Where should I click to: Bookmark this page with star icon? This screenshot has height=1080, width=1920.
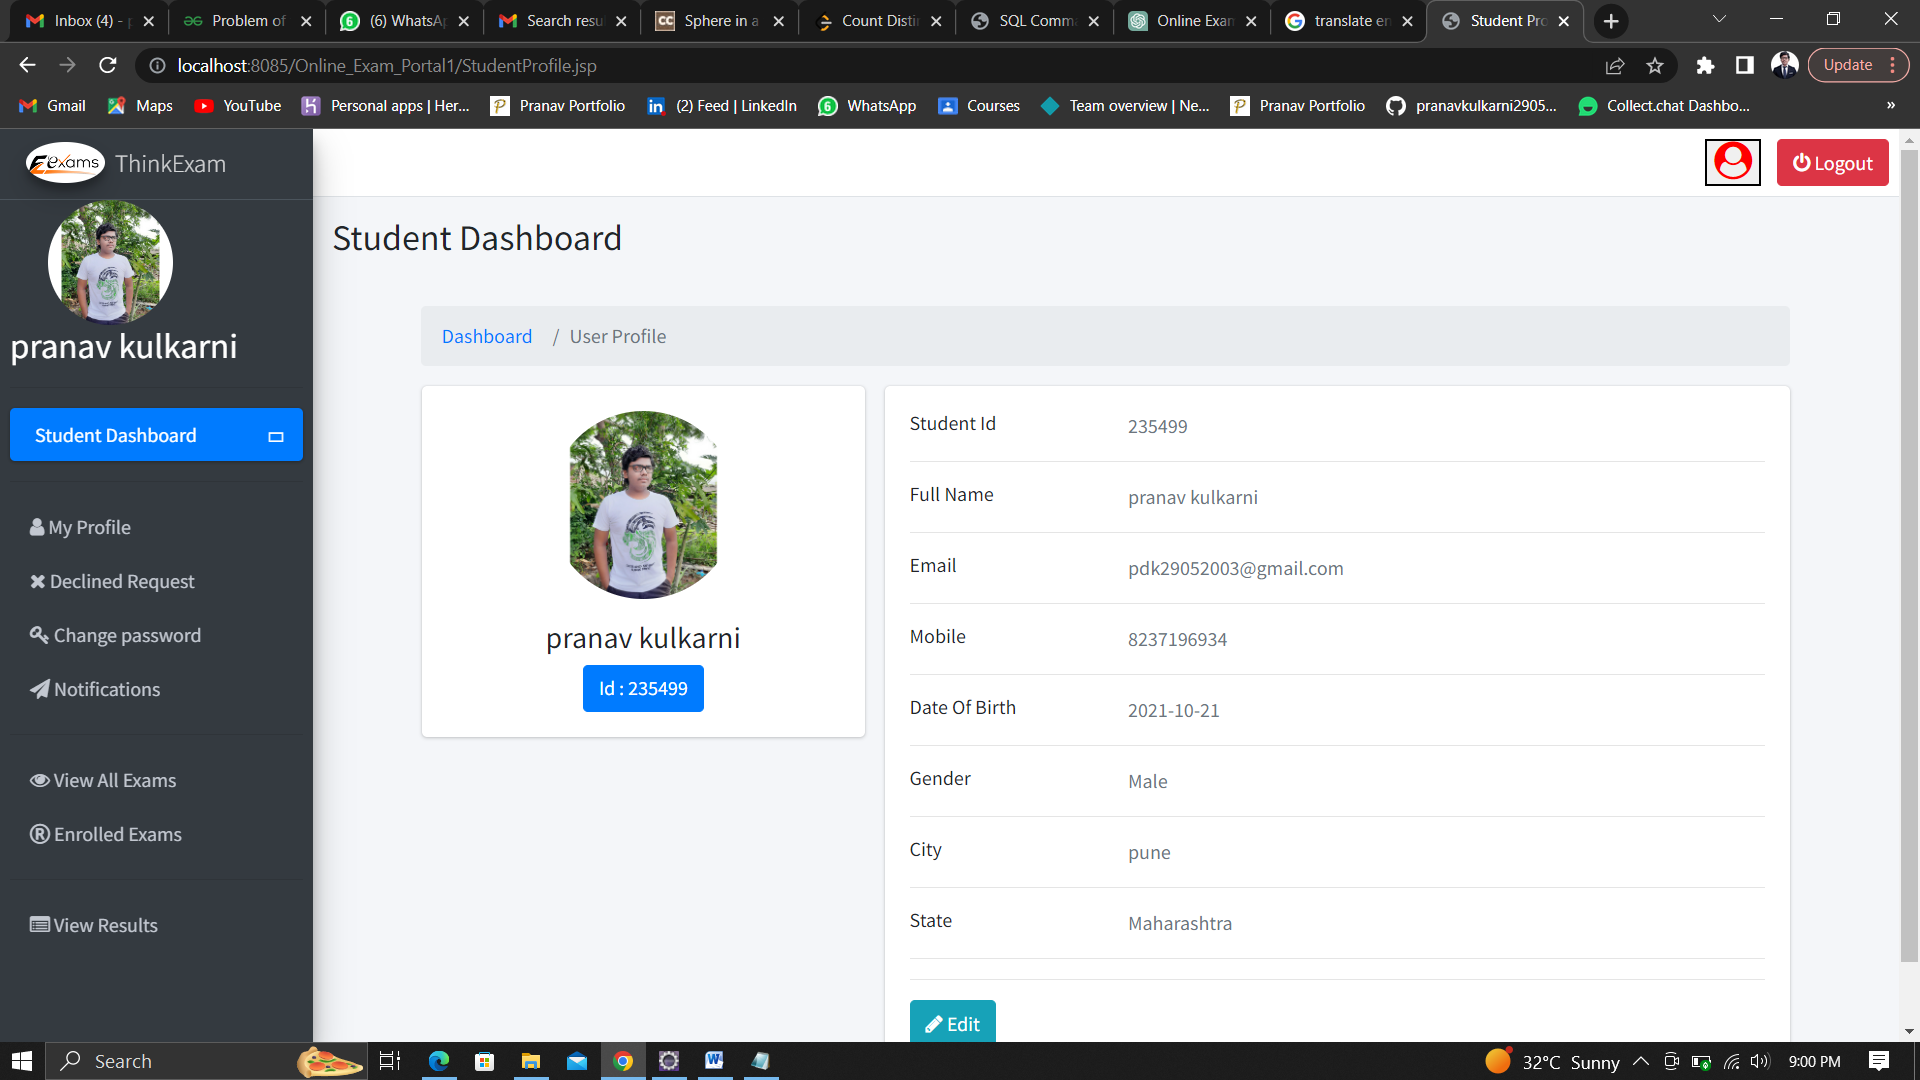[1655, 66]
